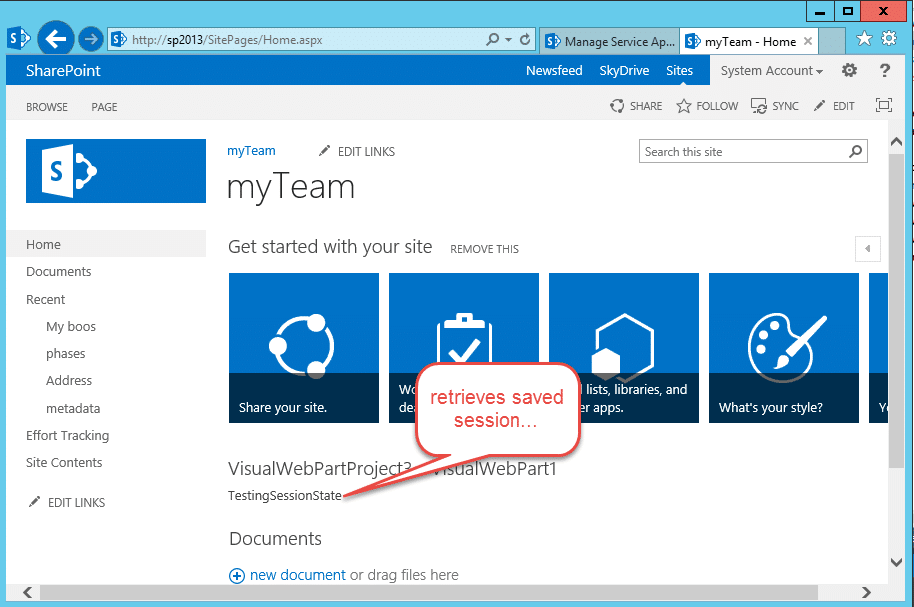Open the SharePoint Settings gear menu
The image size is (914, 607).
[x=849, y=71]
